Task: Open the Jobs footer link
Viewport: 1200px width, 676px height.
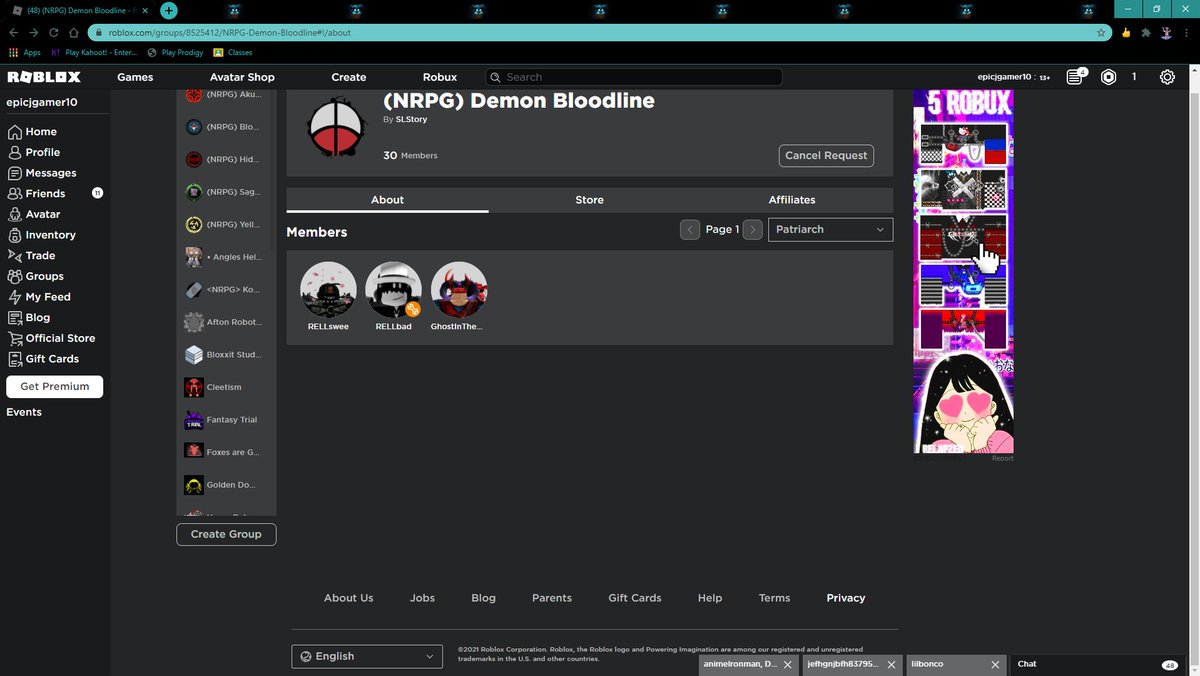Action: pyautogui.click(x=422, y=598)
